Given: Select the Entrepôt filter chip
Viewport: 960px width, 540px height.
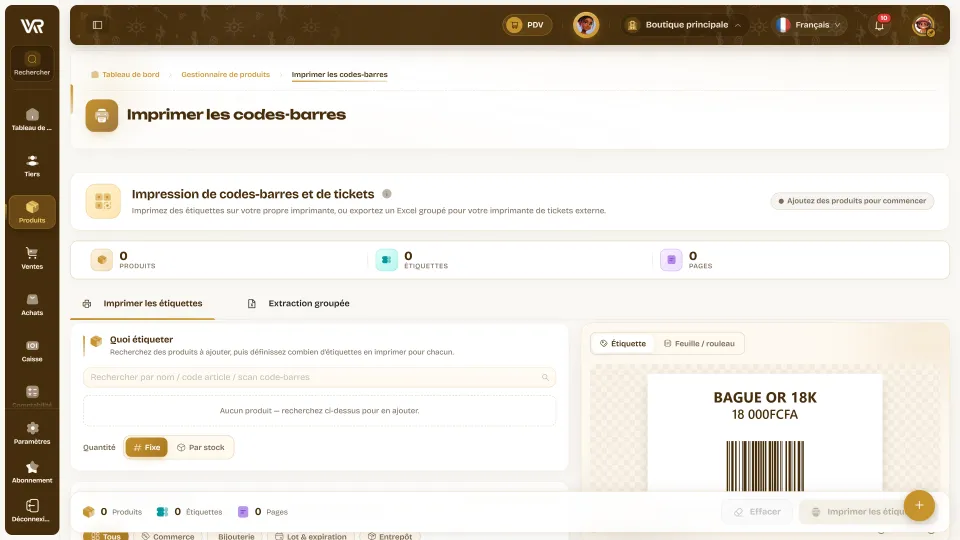Looking at the screenshot, I should [x=390, y=536].
